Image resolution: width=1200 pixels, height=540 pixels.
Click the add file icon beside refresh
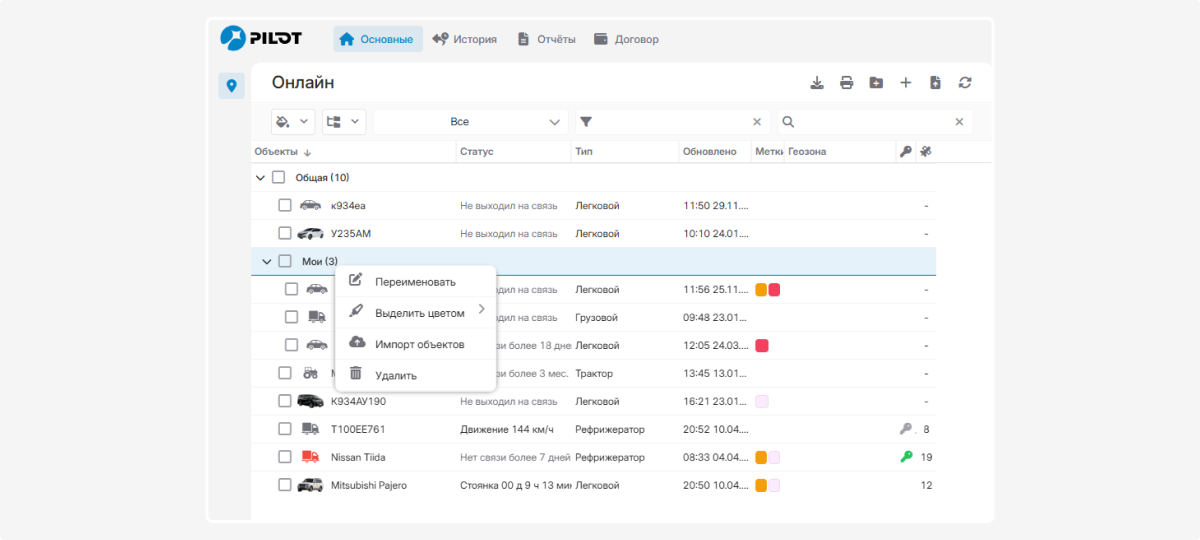coord(935,83)
